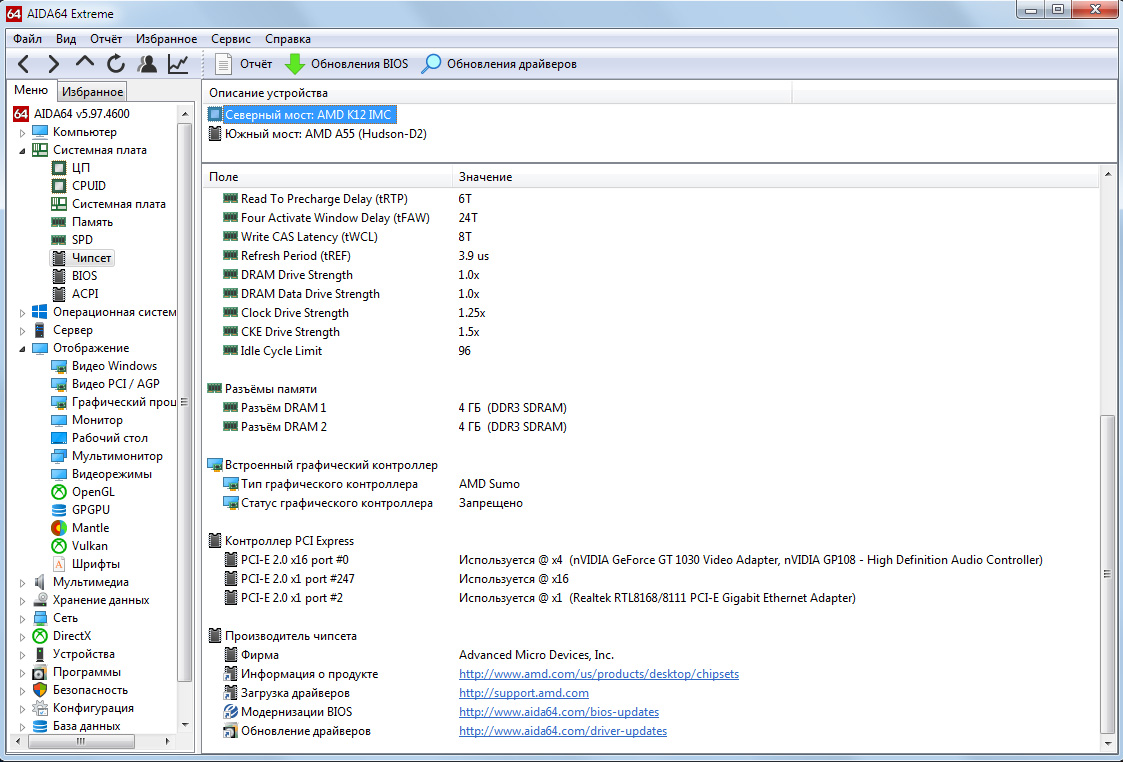
Task: Select the AIDA64 v5.97.4600 root node
Action: click(72, 114)
